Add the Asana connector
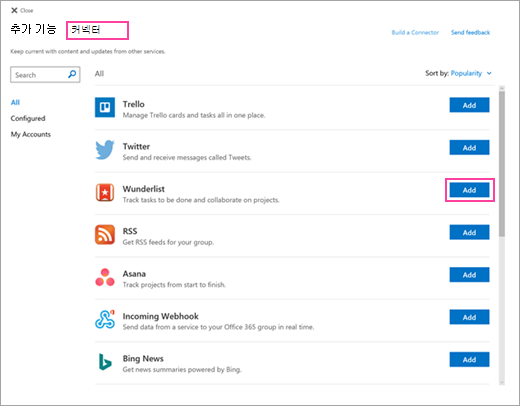This screenshot has height=406, width=520. 469,275
